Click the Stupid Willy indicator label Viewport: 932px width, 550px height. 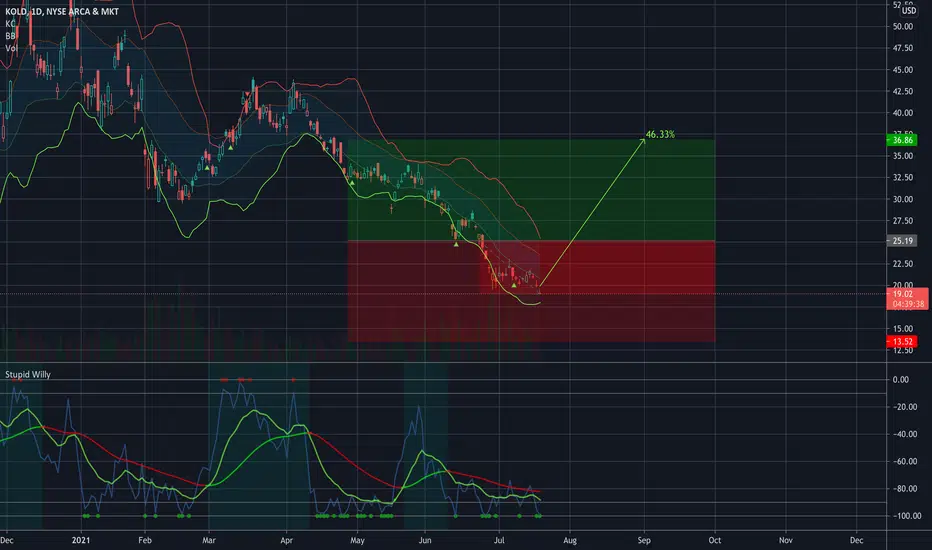pyautogui.click(x=28, y=375)
